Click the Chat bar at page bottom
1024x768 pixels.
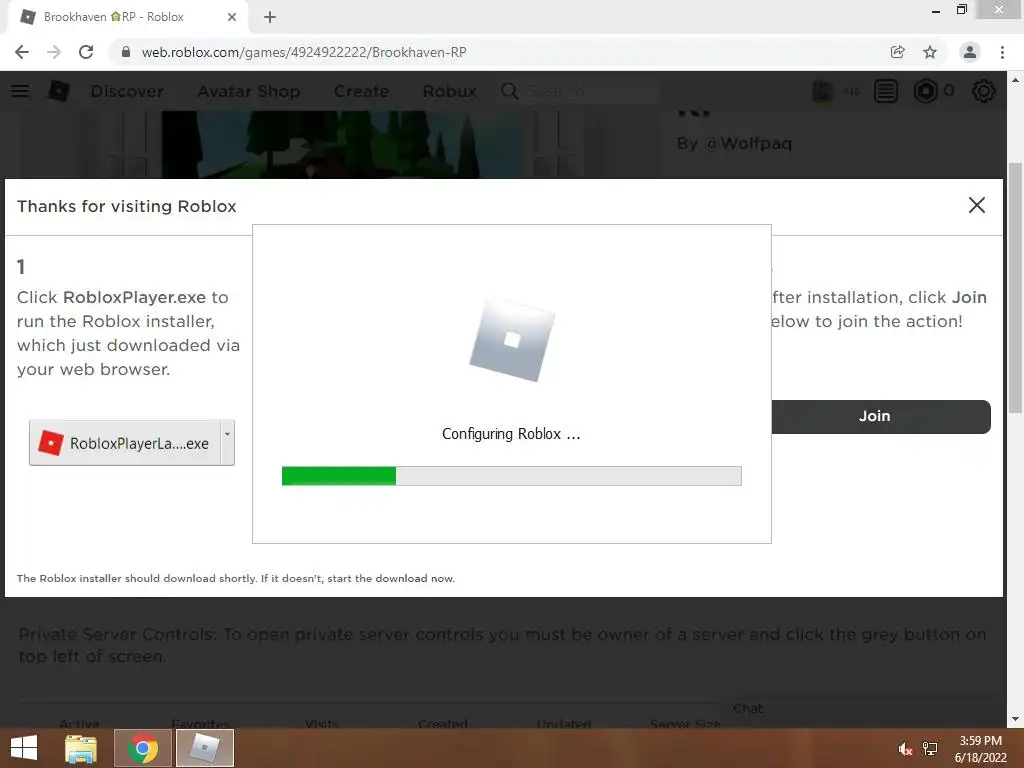[x=748, y=709]
